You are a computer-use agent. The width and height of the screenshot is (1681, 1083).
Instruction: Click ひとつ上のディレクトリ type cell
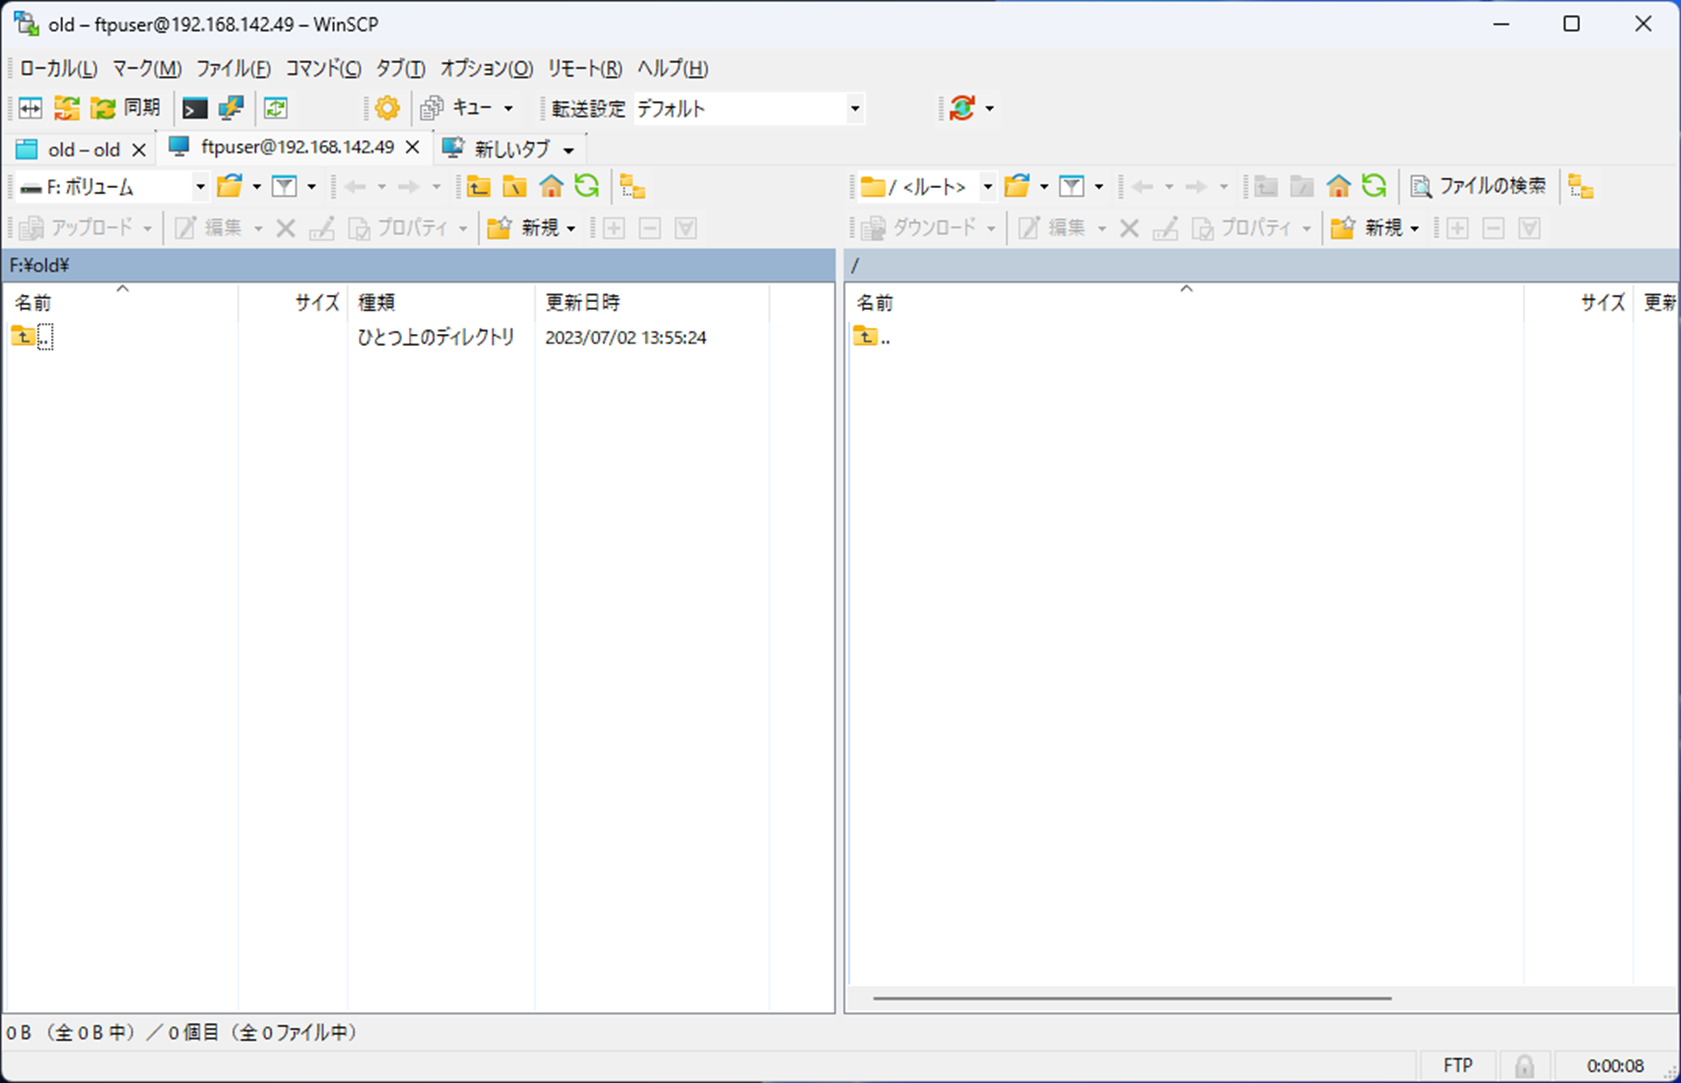coord(437,337)
